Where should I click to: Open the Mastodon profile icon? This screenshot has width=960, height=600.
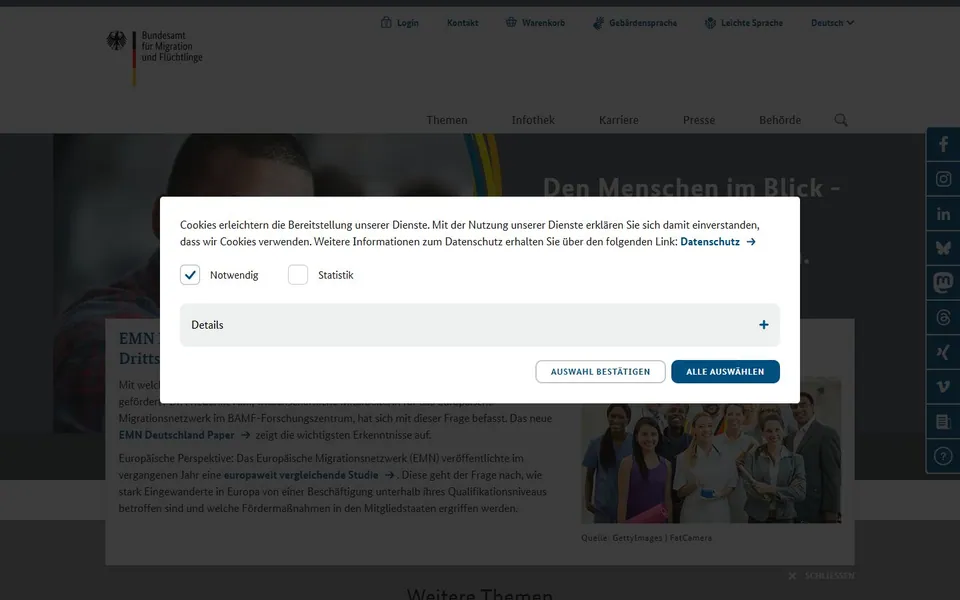943,283
